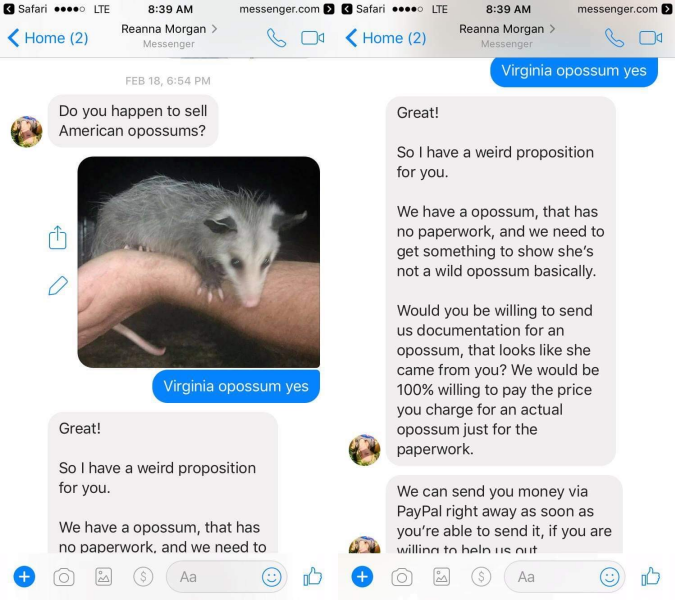
Task: Tap the right Aa message input field
Action: pyautogui.click(x=553, y=577)
